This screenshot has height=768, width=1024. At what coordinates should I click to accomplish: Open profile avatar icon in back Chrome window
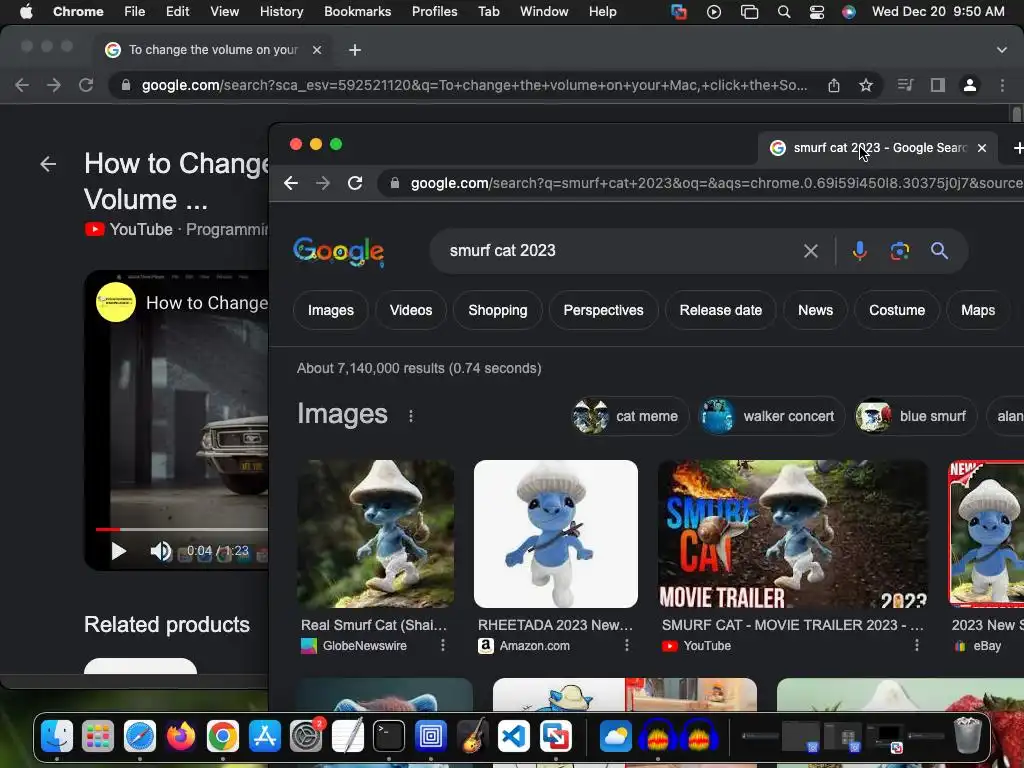click(x=970, y=85)
